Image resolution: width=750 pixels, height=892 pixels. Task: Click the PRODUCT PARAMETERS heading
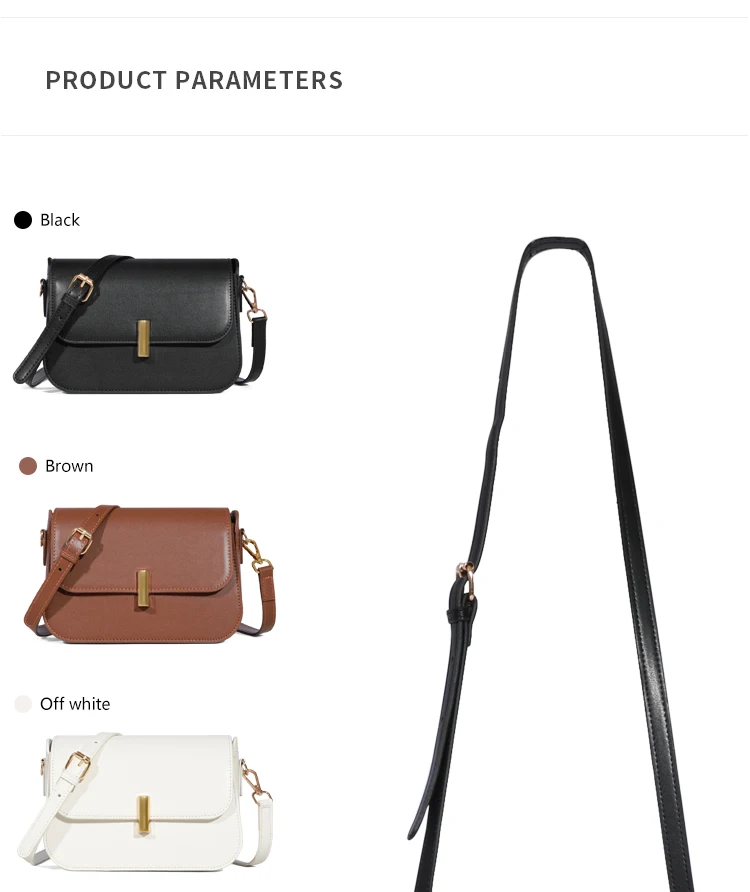(x=194, y=80)
